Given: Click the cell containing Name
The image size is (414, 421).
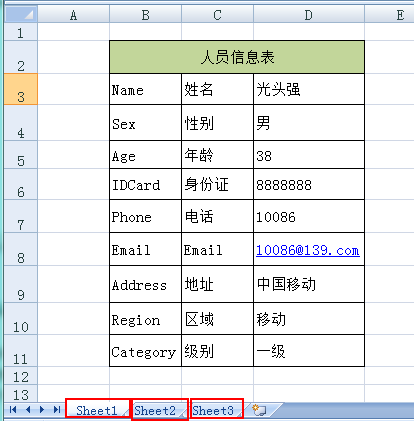Looking at the screenshot, I should click(x=145, y=89).
